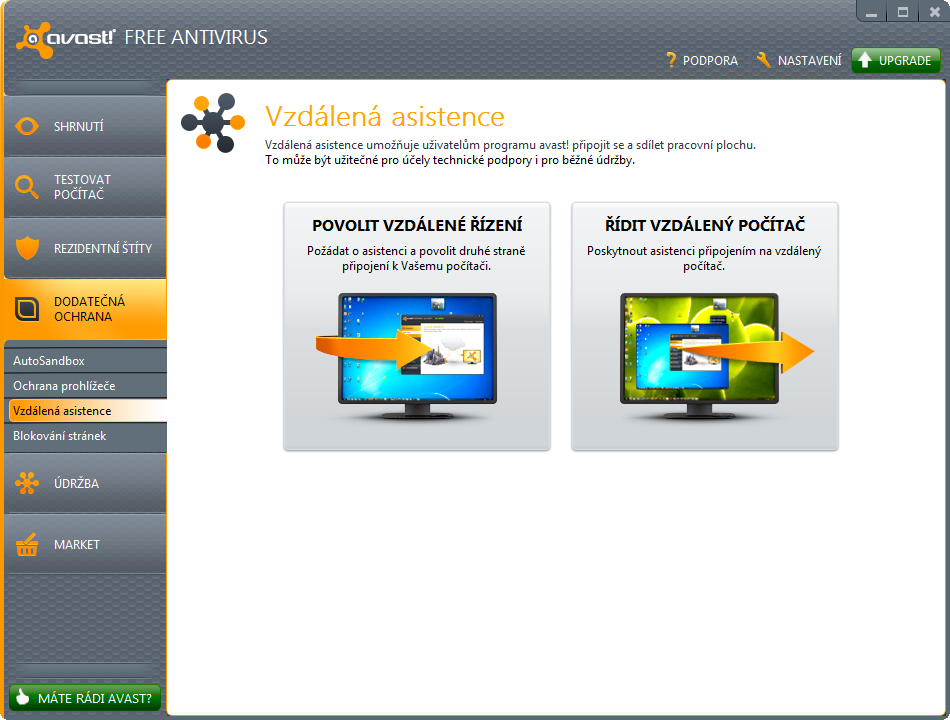Click the shopping basket icon for Market
Viewport: 950px width, 720px height.
(x=27, y=544)
